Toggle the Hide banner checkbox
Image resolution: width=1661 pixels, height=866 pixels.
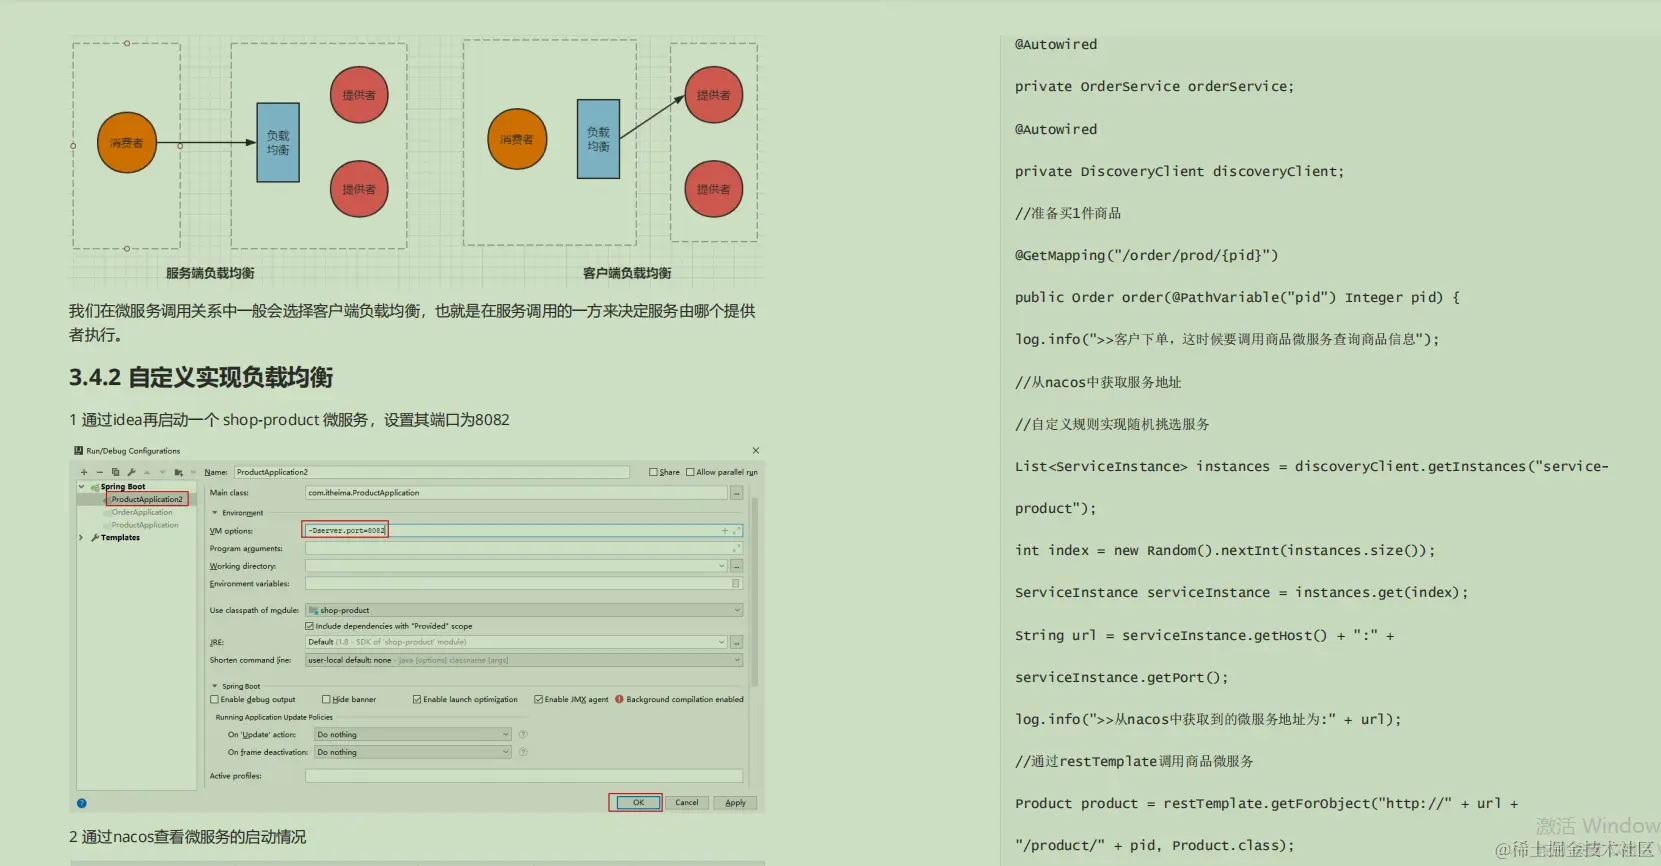click(x=326, y=699)
